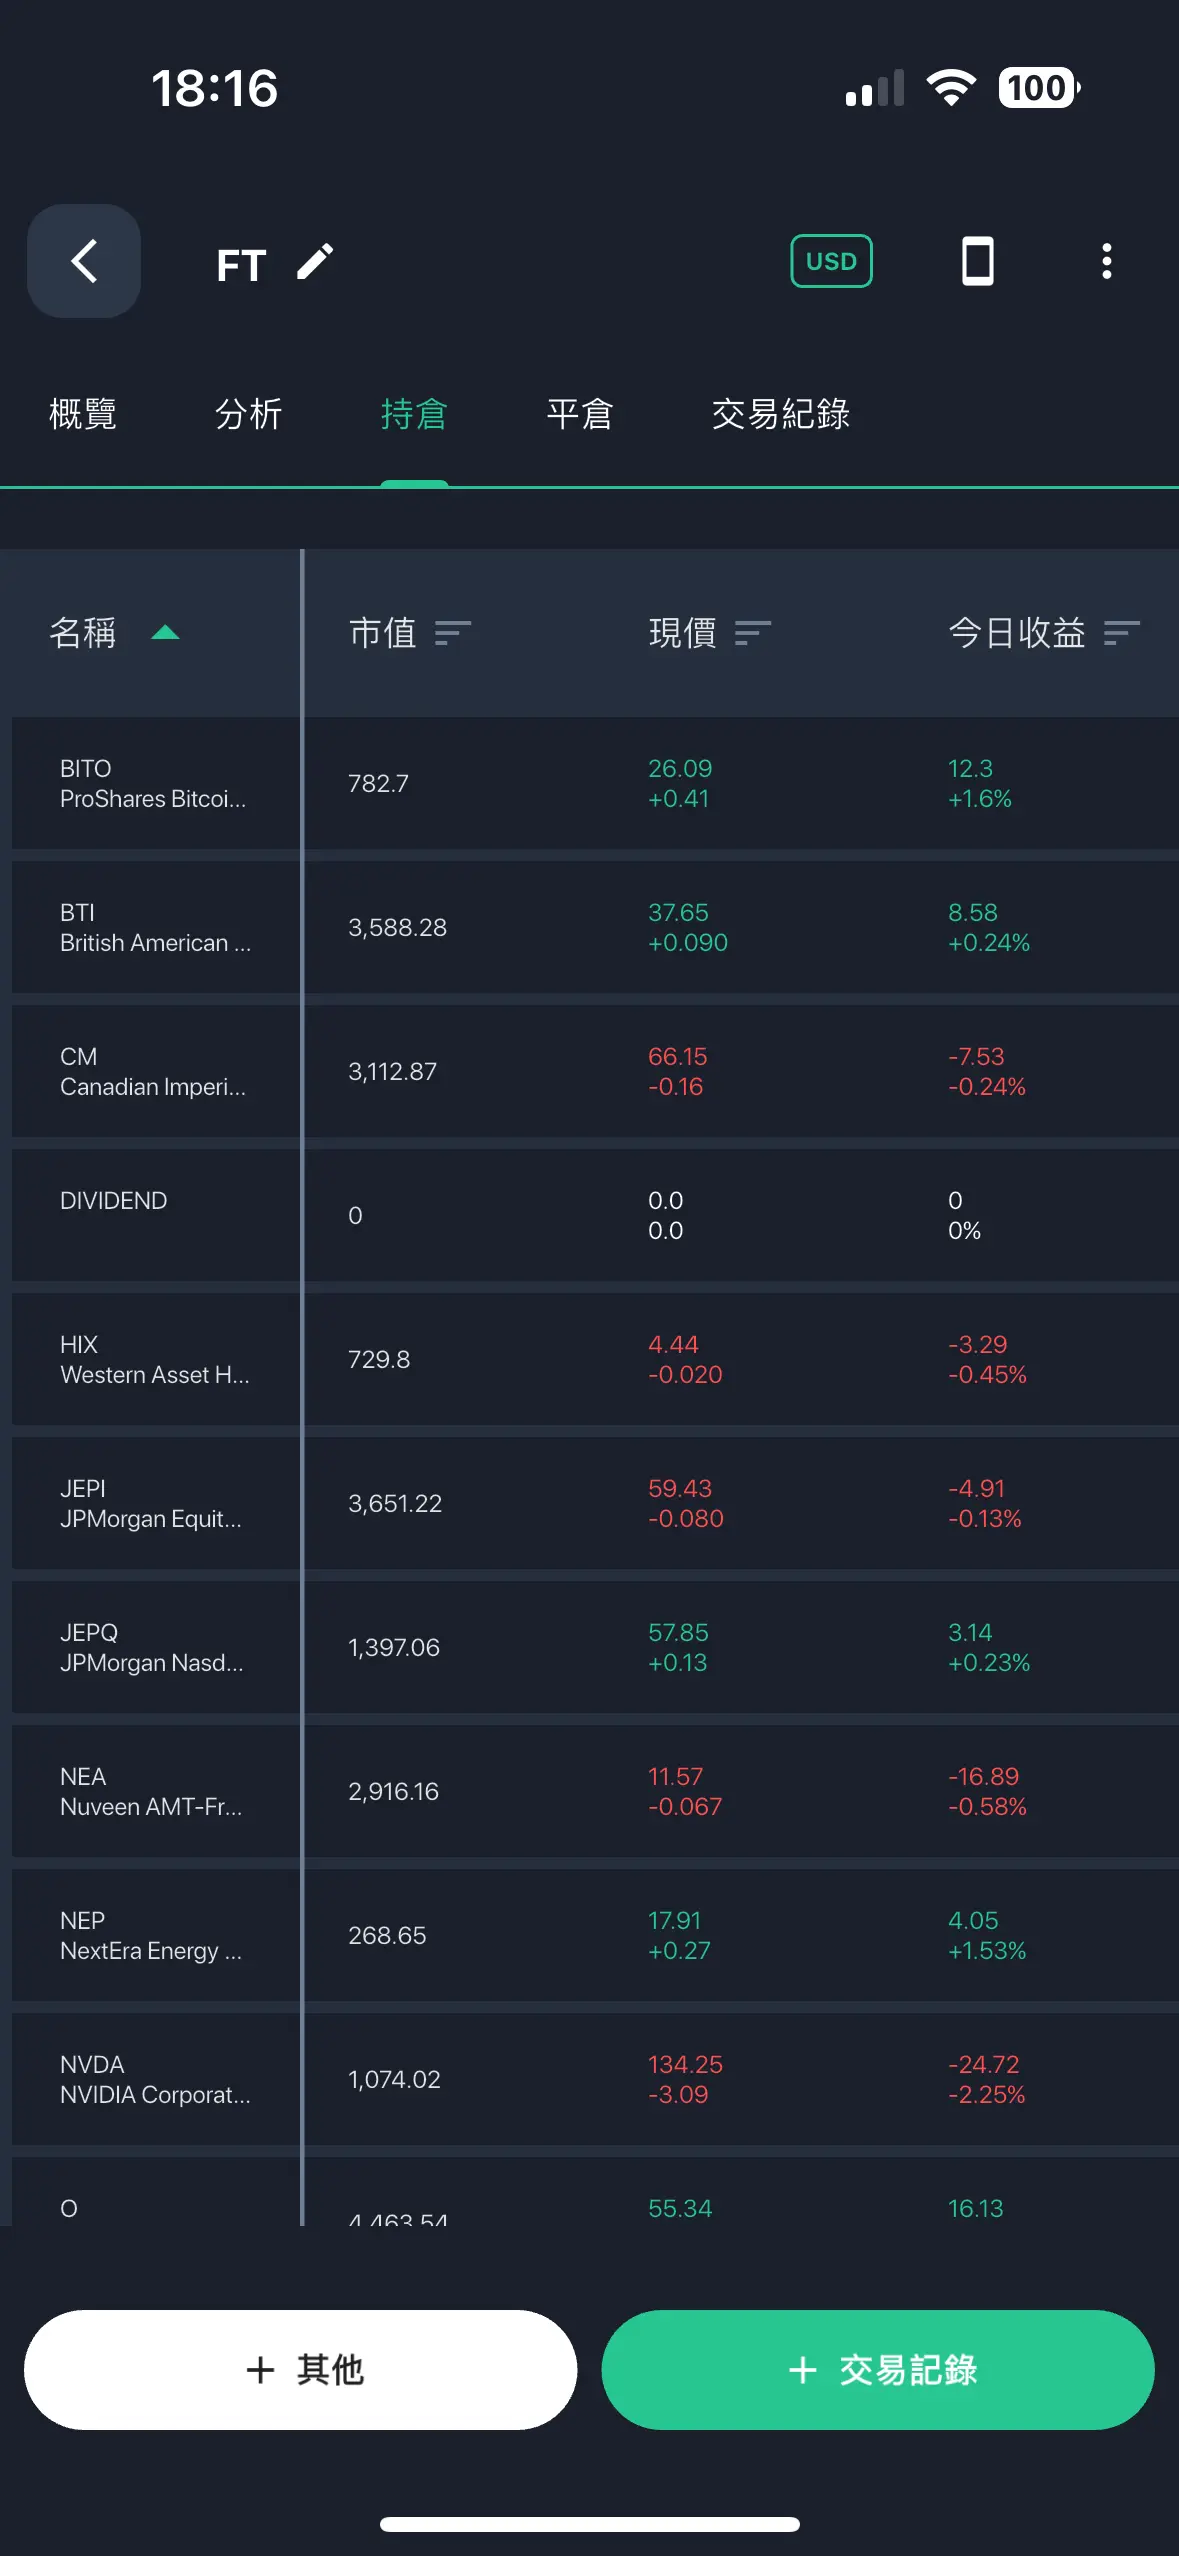
Task: Switch to the 分析 tab
Action: pos(248,413)
